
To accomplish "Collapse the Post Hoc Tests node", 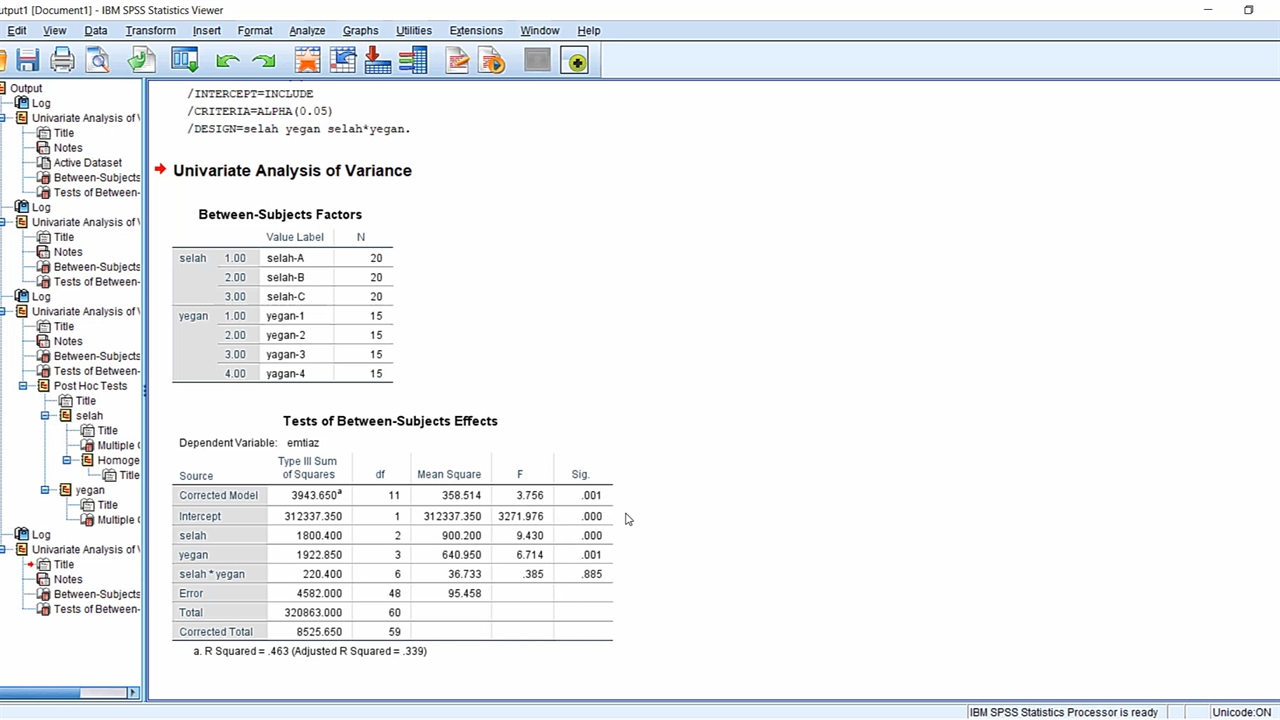I will click(23, 386).
